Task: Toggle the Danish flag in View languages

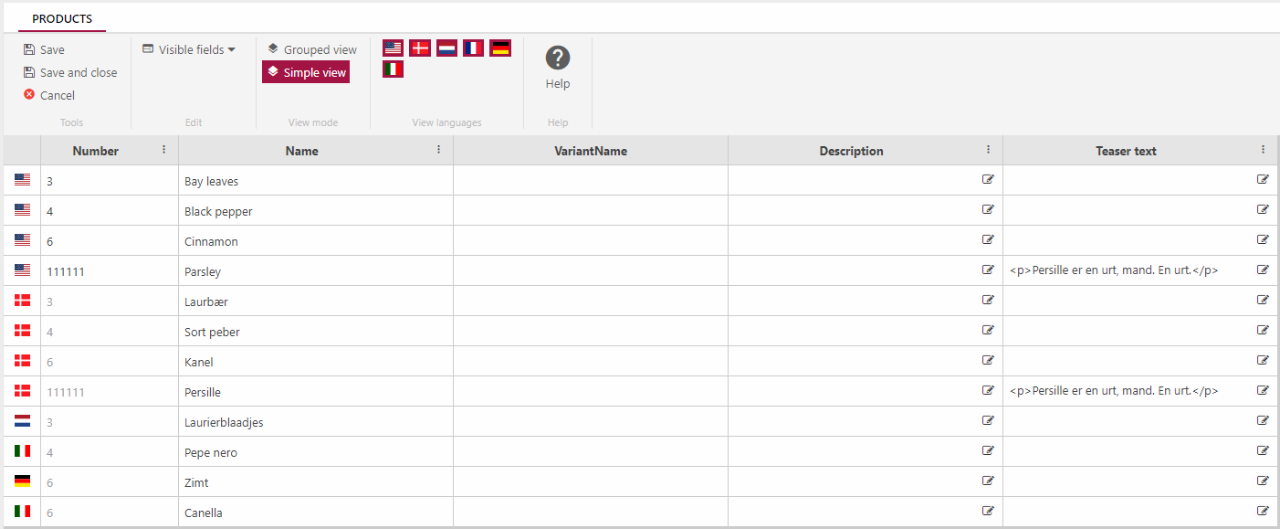Action: (420, 48)
